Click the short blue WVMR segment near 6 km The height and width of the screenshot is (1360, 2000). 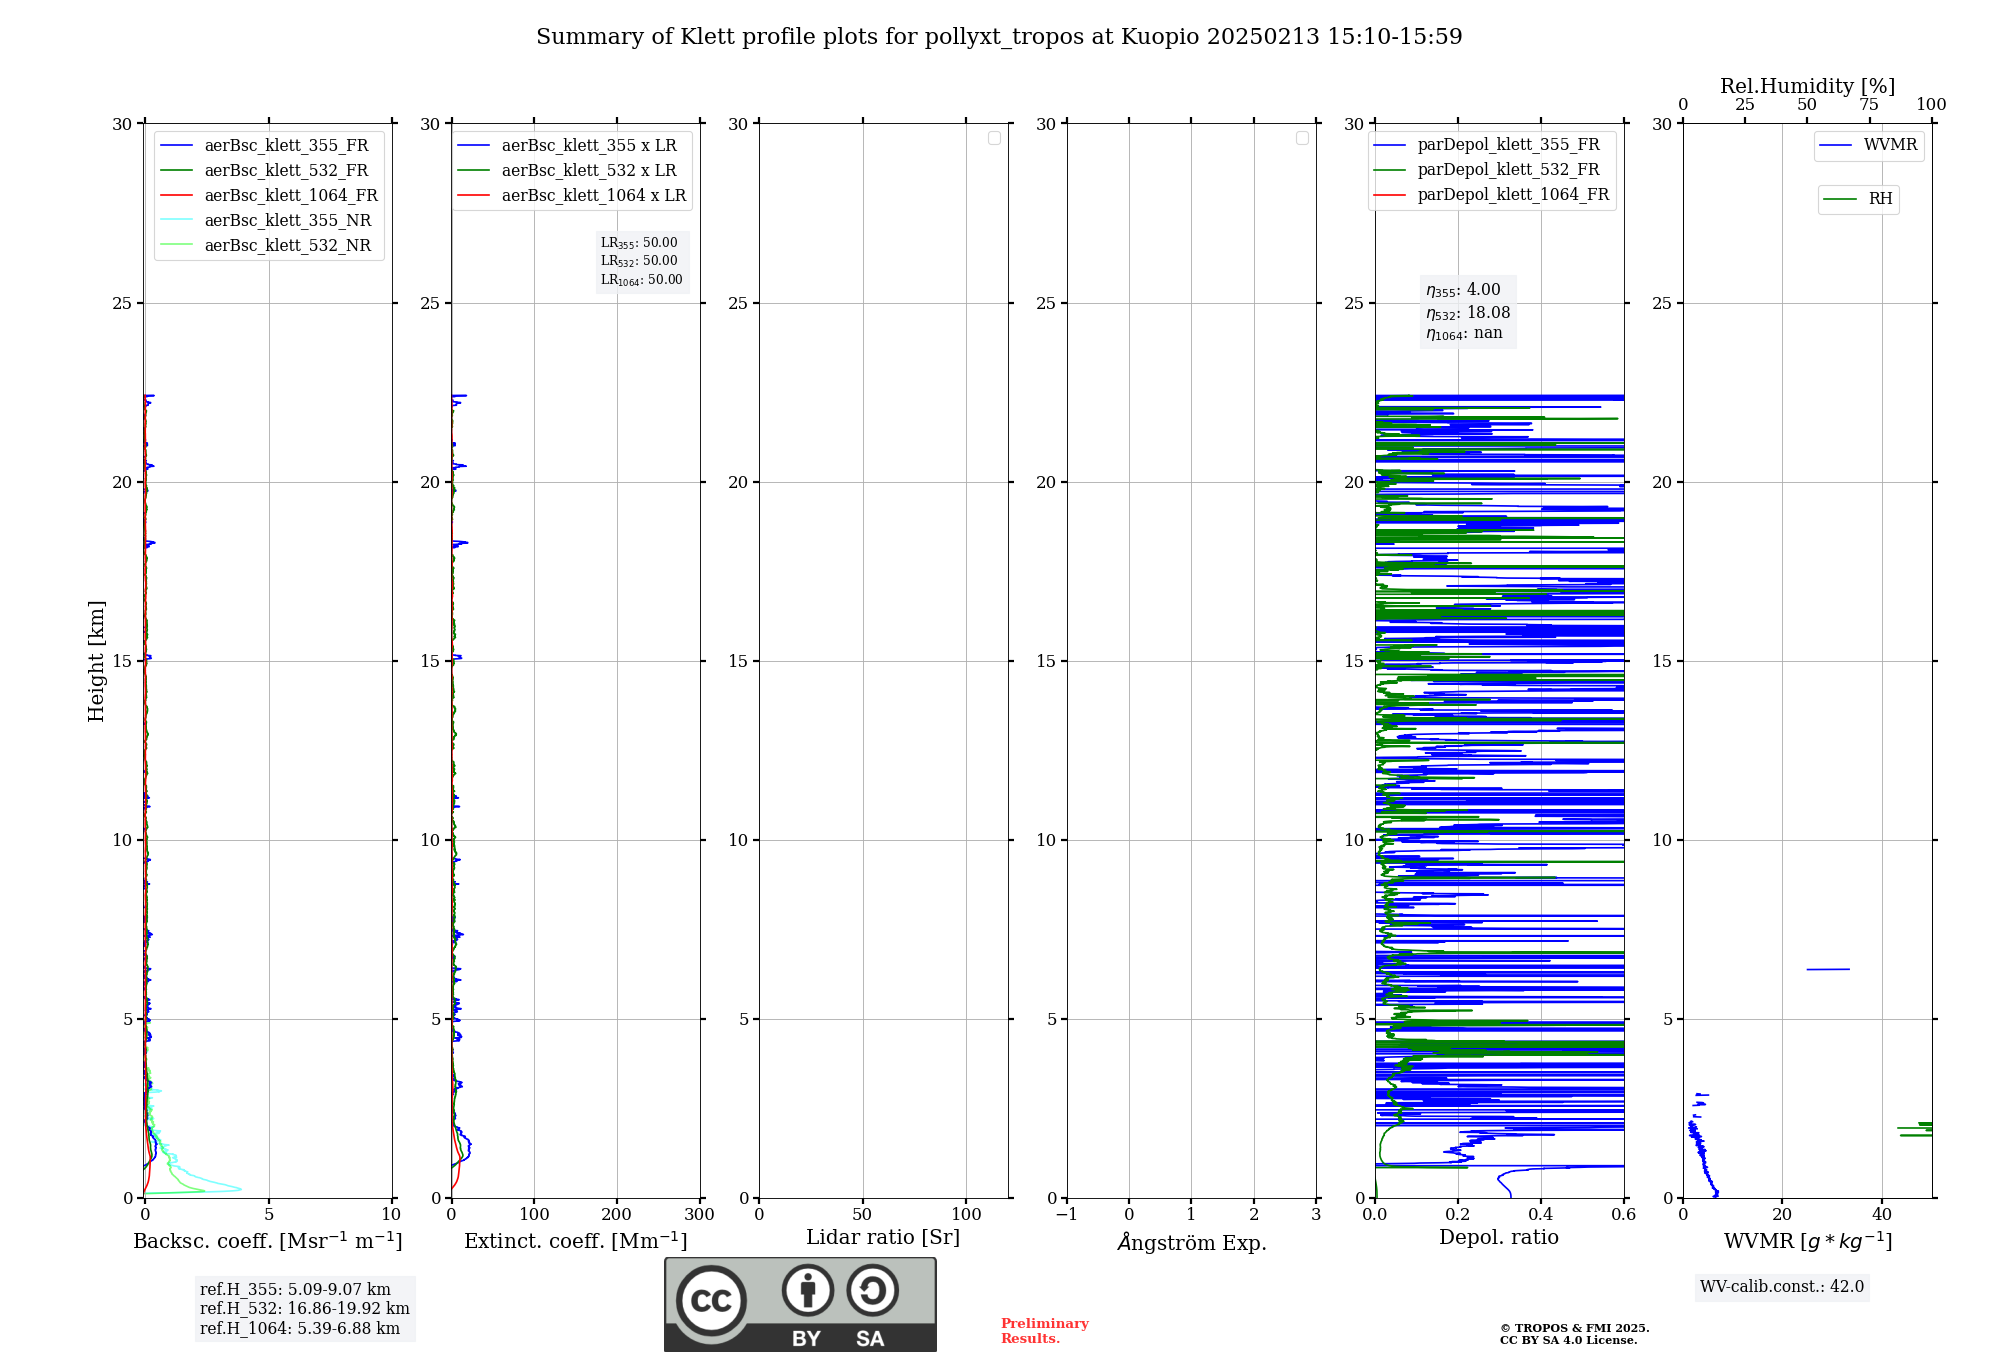[1828, 969]
